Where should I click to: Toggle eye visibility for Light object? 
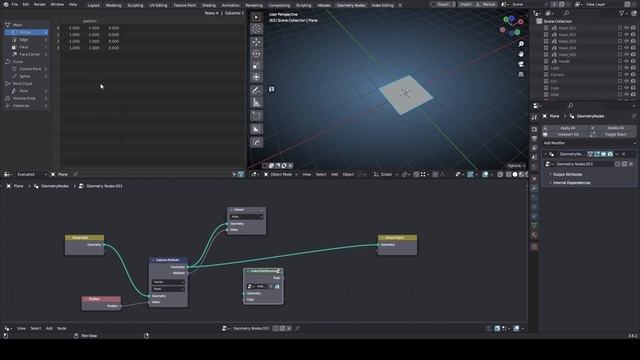point(627,68)
